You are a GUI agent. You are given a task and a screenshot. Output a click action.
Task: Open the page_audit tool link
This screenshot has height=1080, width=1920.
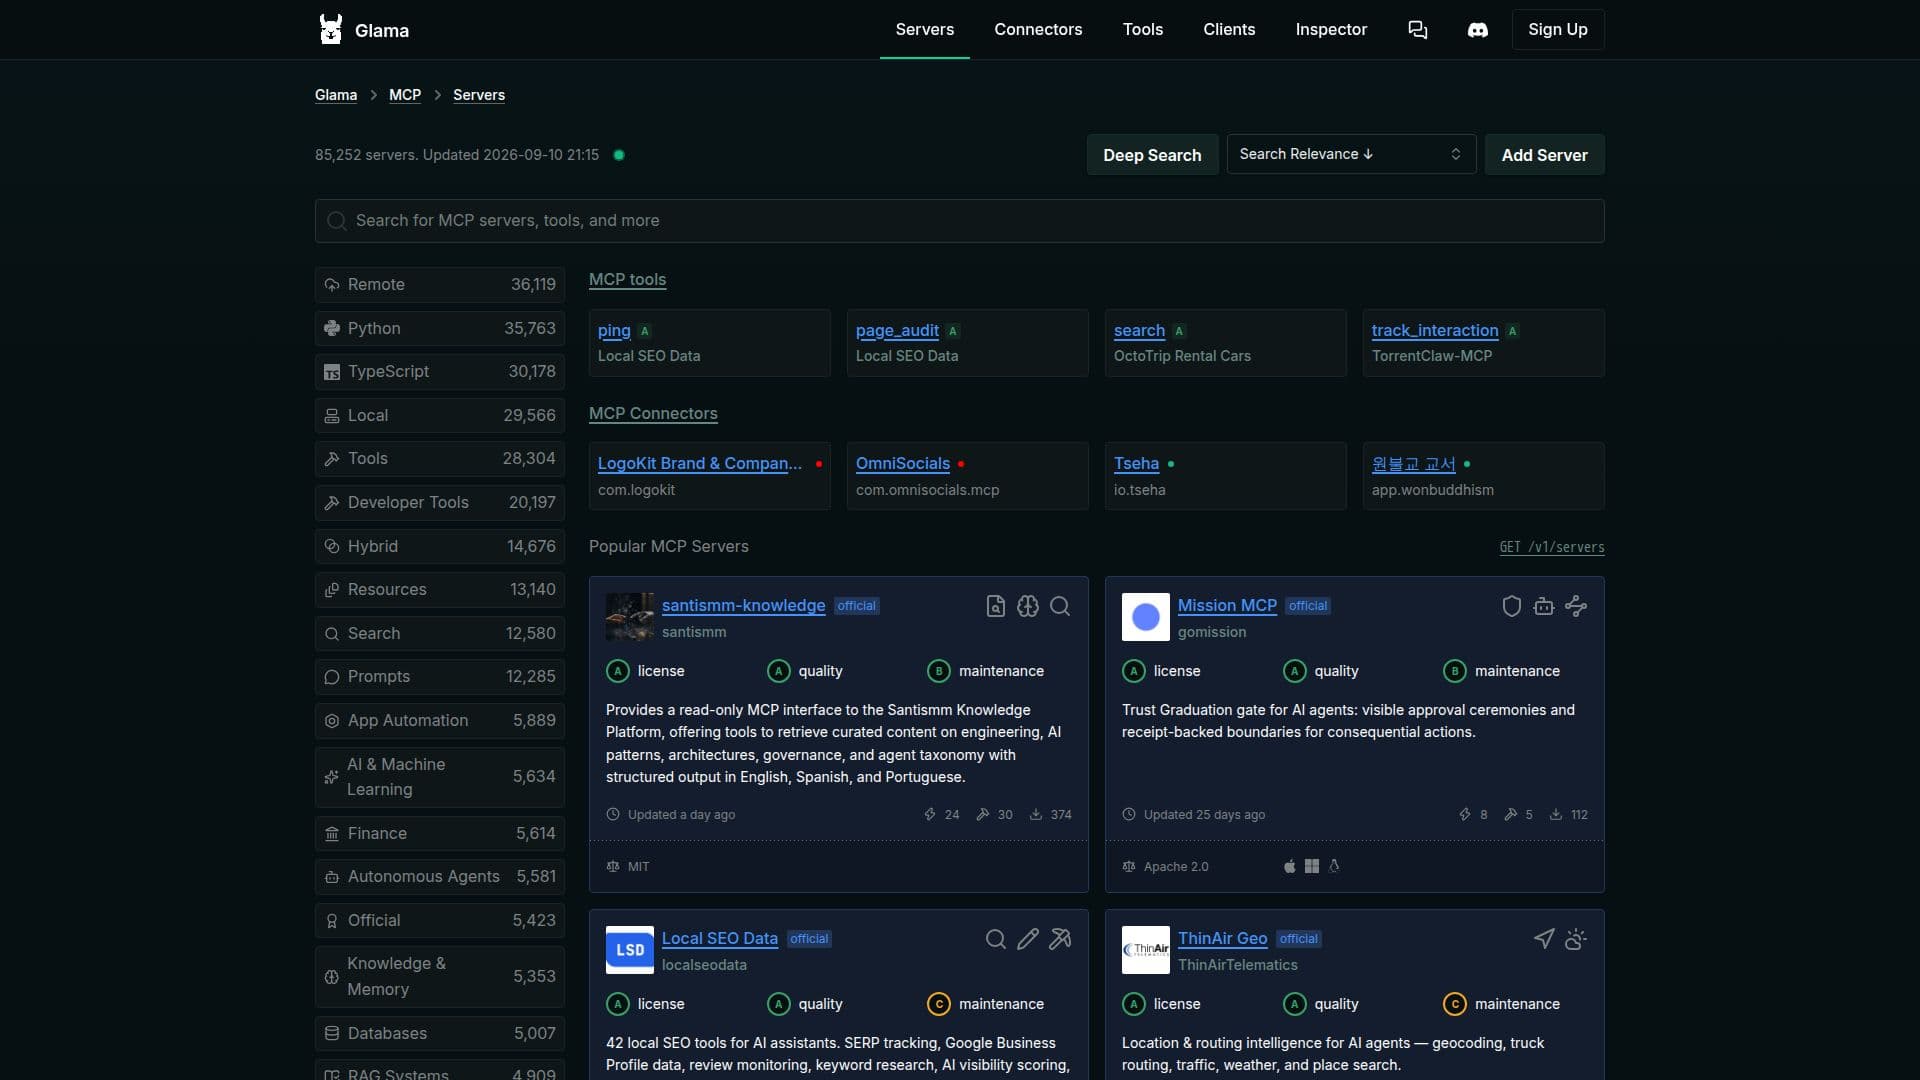pyautogui.click(x=897, y=331)
